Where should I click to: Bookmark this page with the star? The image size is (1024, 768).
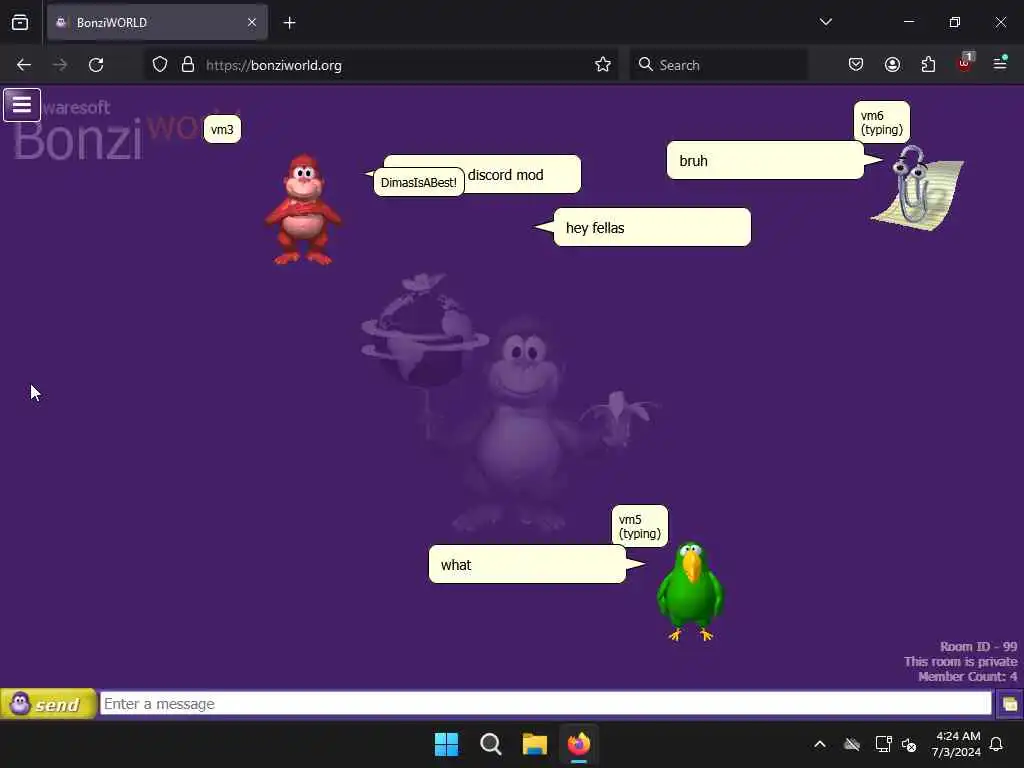(603, 65)
